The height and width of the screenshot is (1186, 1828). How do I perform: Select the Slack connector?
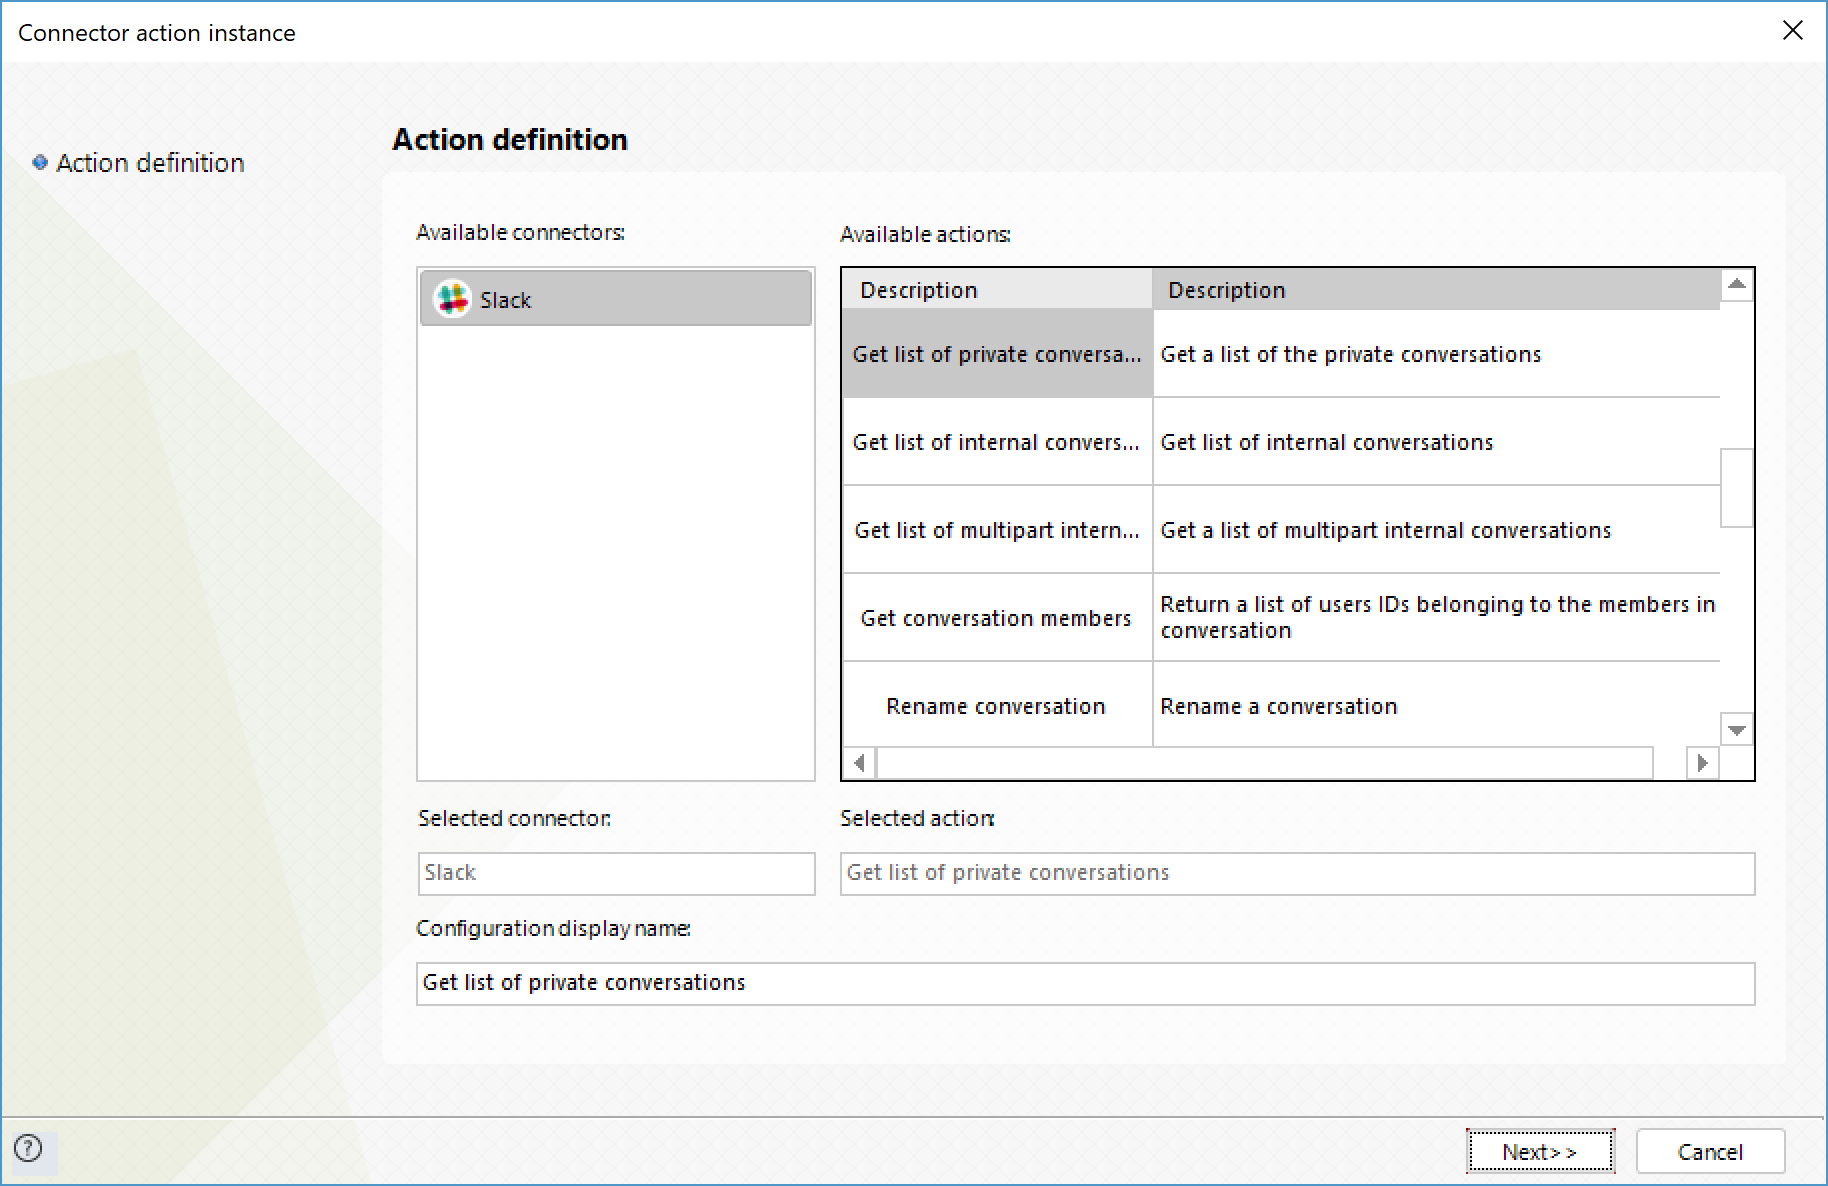(616, 298)
